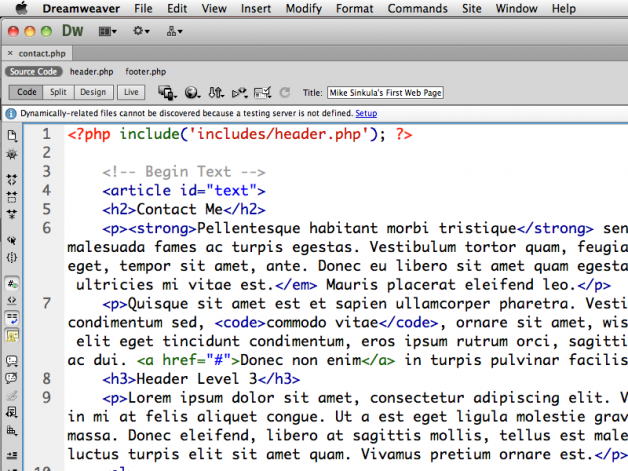Click line number 1 in the gutter

pyautogui.click(x=46, y=134)
